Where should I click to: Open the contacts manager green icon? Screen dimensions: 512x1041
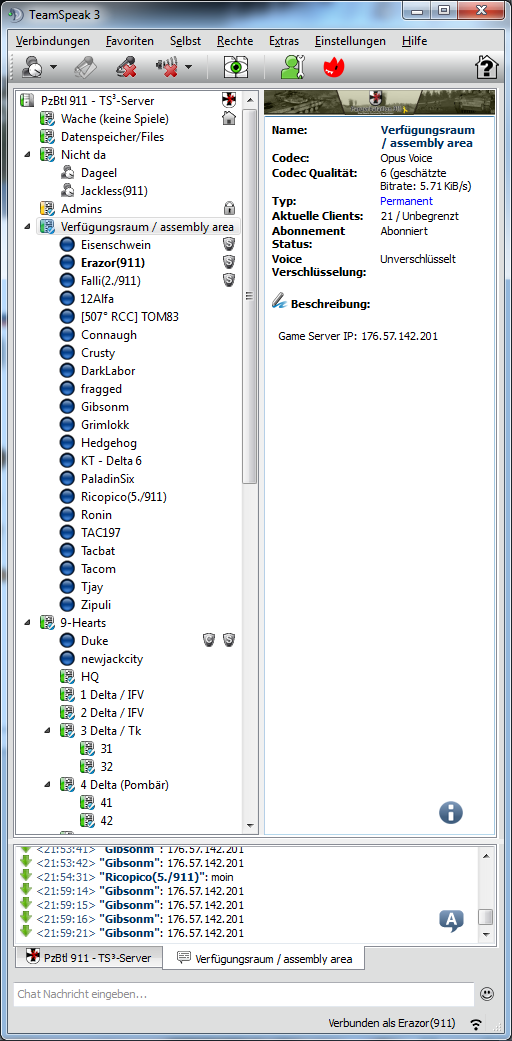click(x=292, y=67)
